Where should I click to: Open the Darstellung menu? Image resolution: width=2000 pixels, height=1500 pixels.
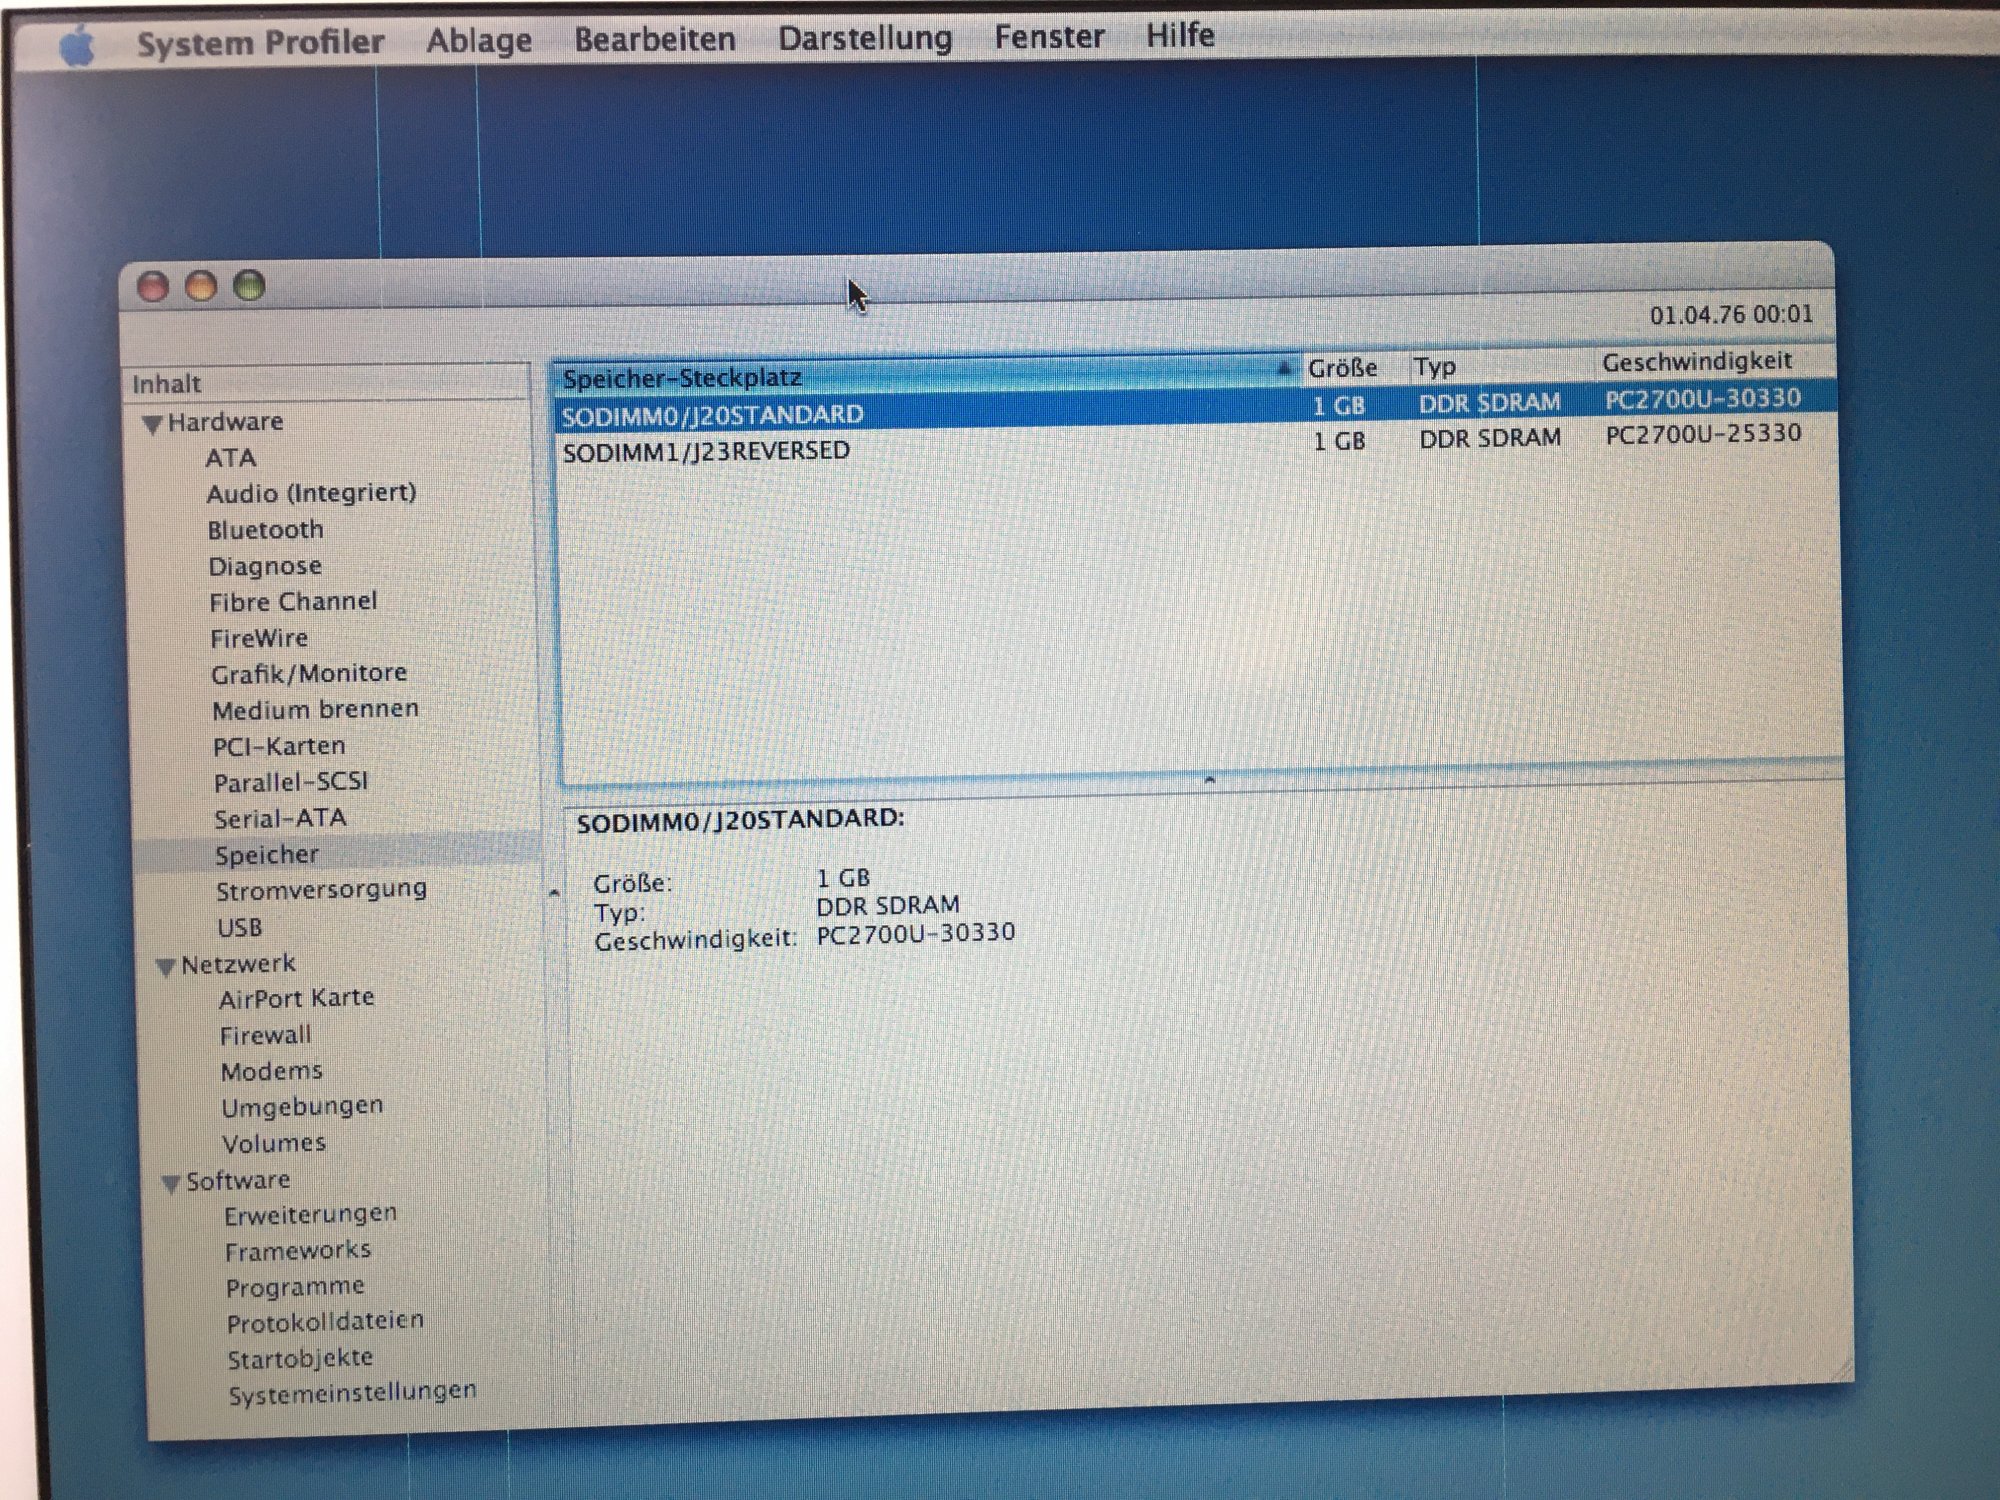click(865, 38)
